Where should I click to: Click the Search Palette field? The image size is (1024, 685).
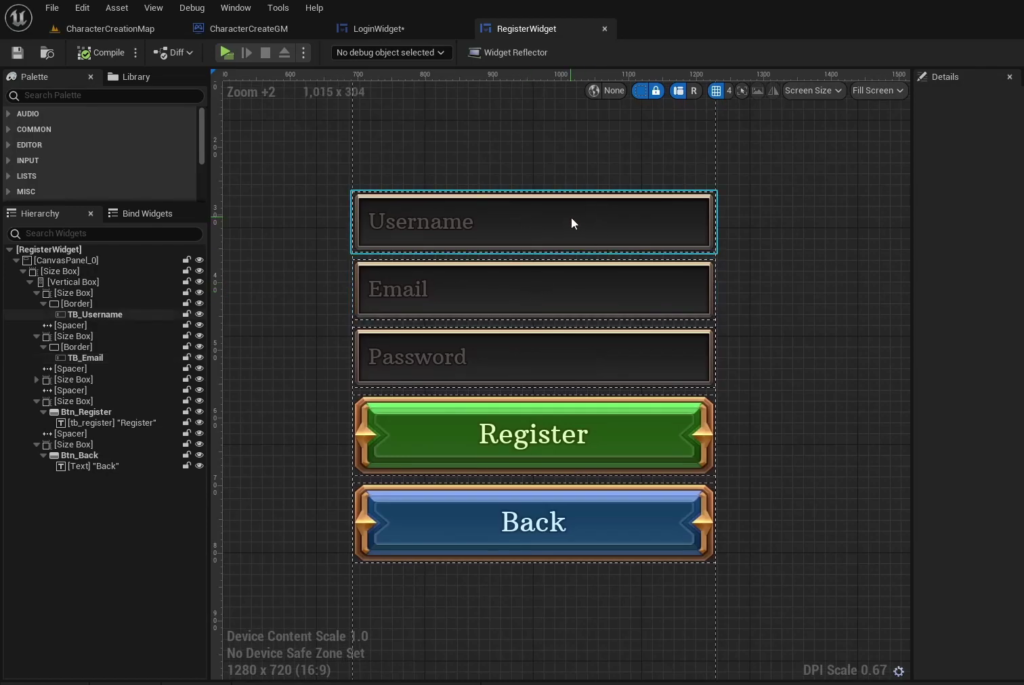point(104,95)
